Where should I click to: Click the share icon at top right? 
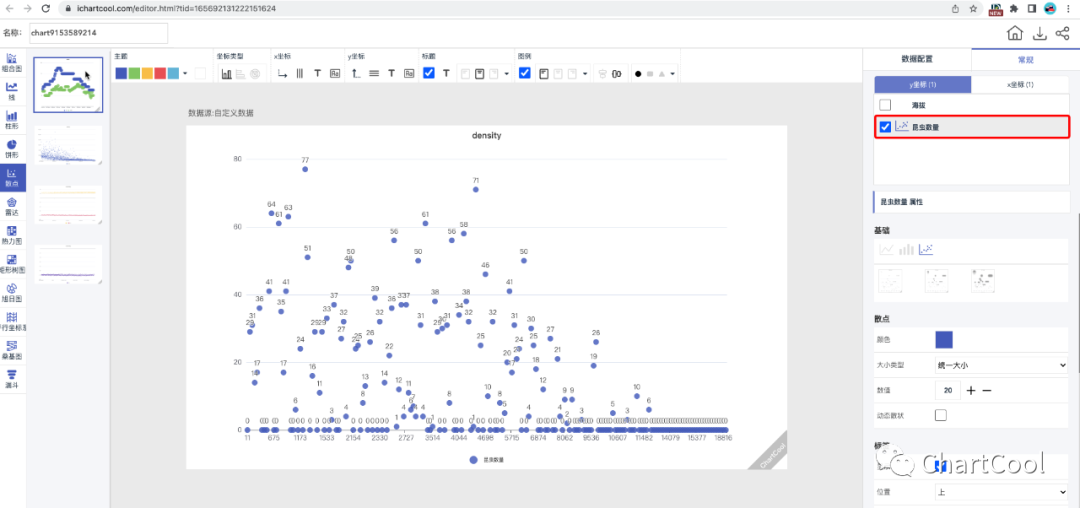tap(1062, 33)
